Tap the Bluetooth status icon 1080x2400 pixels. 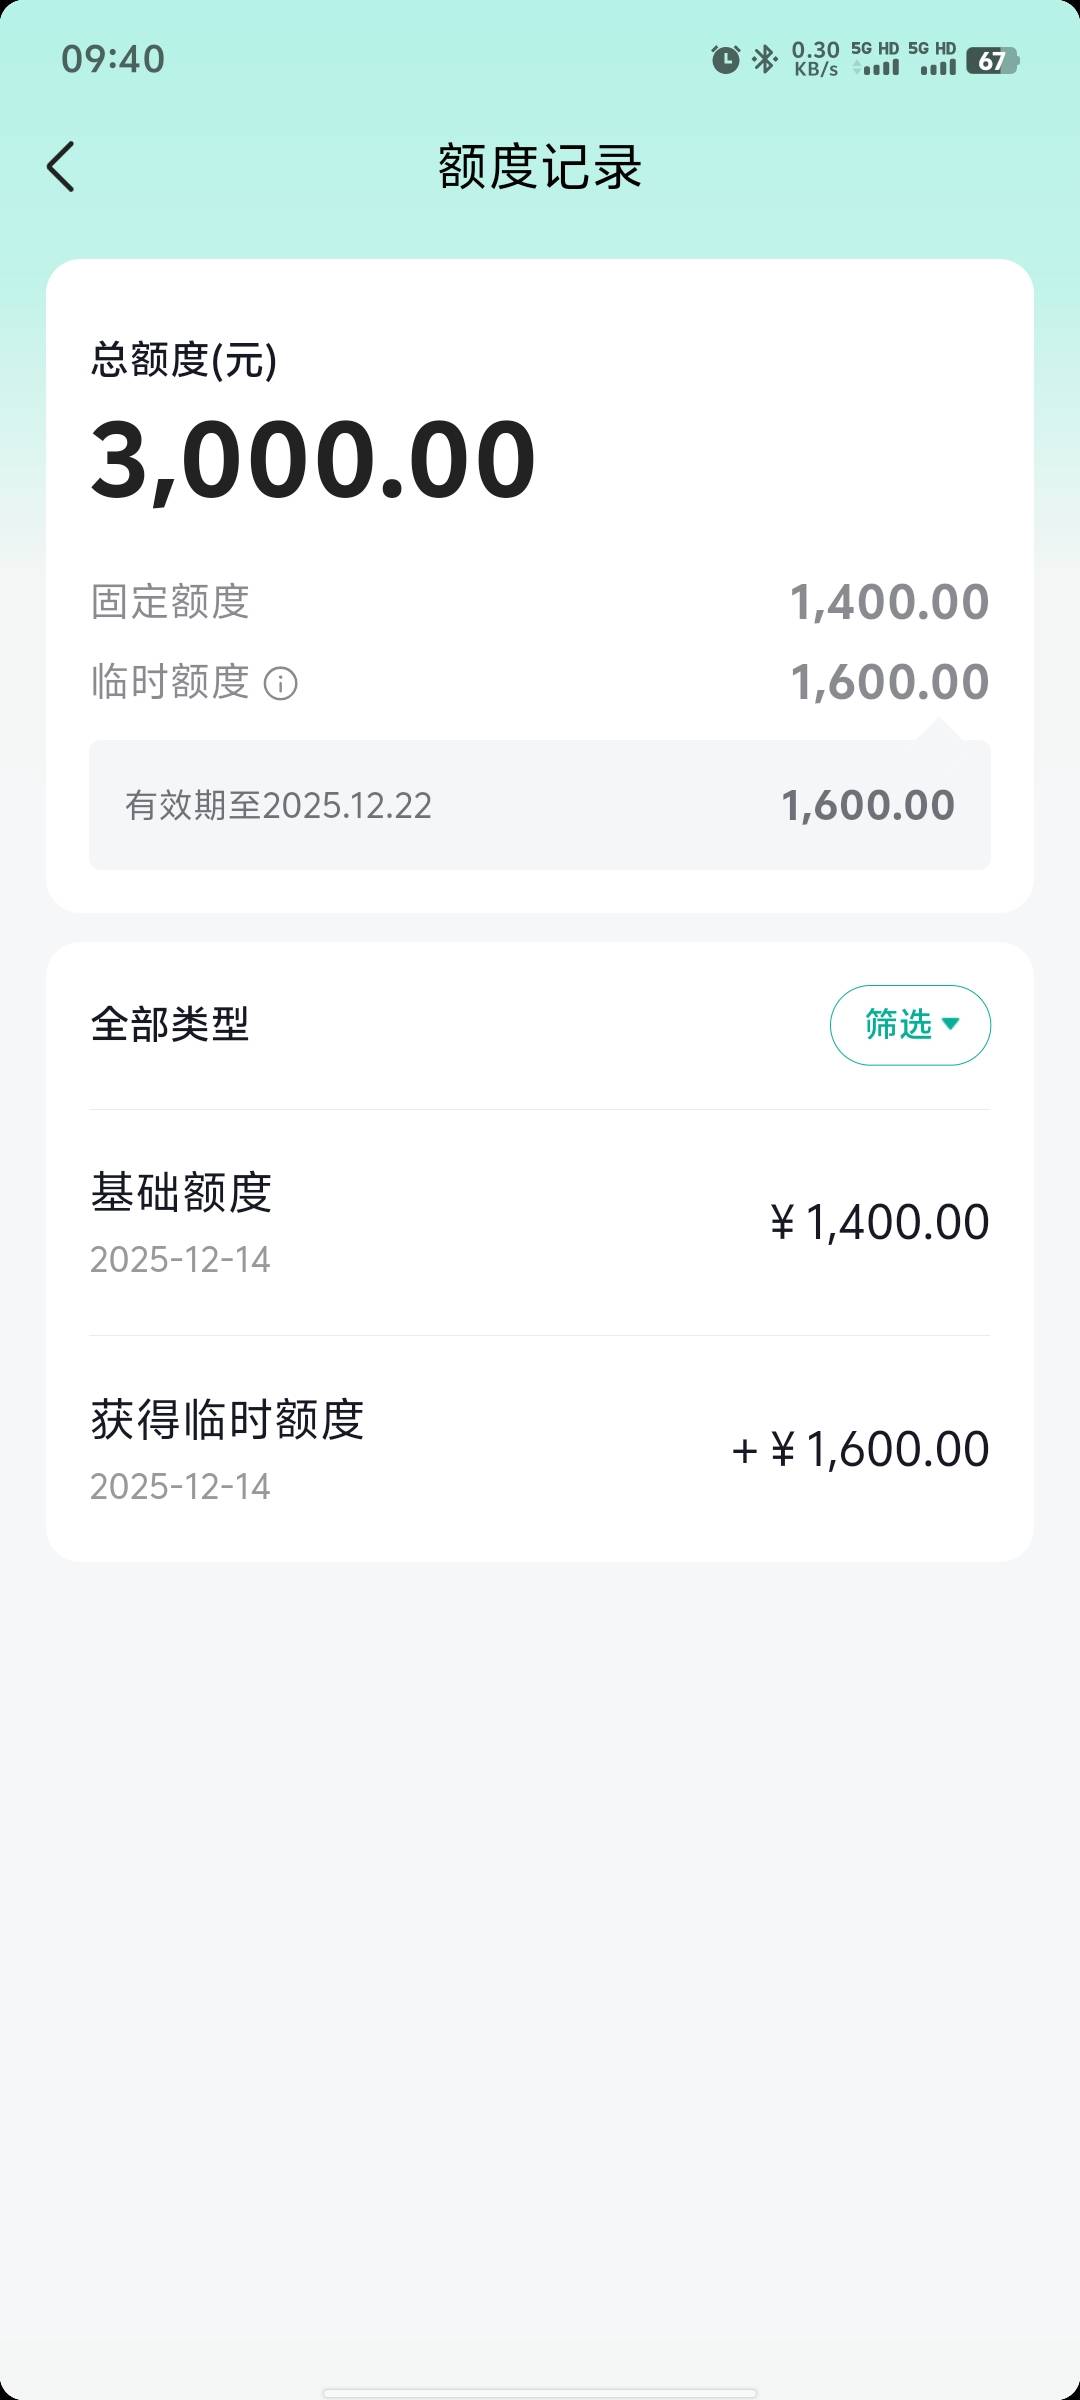click(x=765, y=60)
